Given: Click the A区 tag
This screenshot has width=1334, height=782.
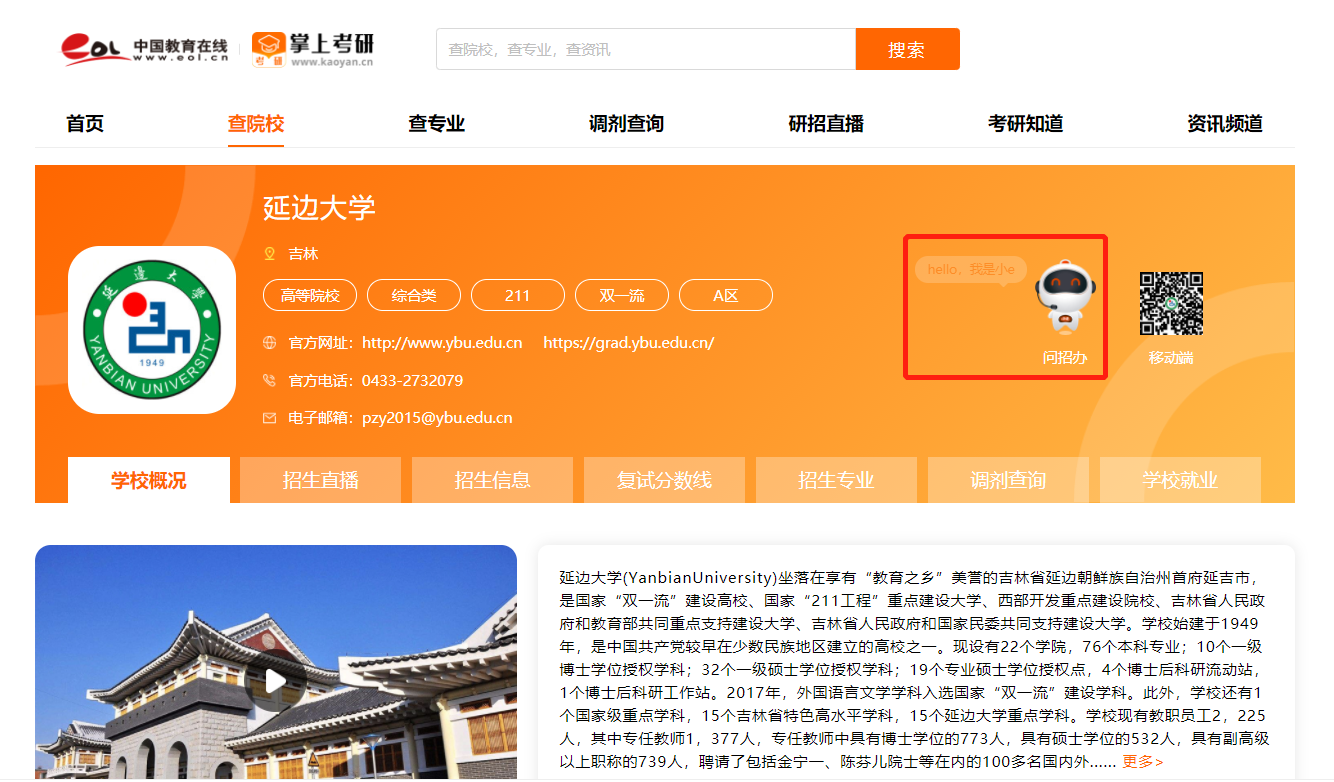Looking at the screenshot, I should coord(726,296).
